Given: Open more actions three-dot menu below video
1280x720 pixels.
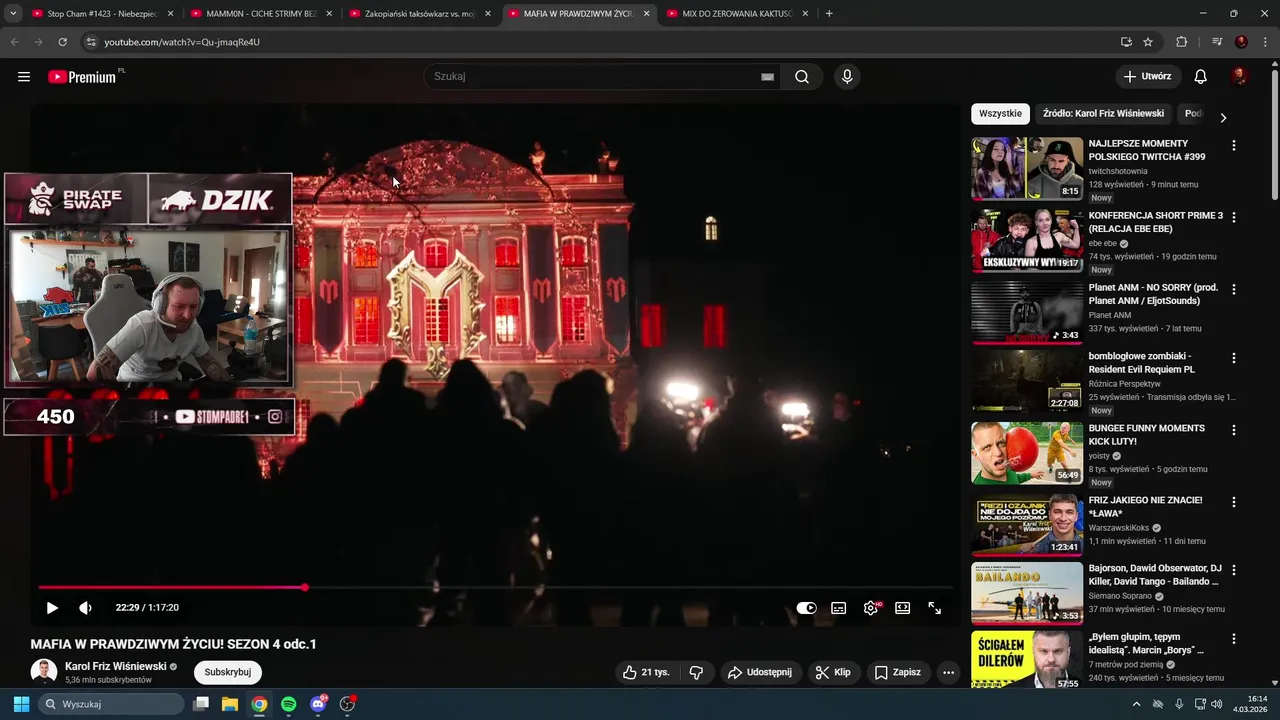Looking at the screenshot, I should tap(949, 672).
